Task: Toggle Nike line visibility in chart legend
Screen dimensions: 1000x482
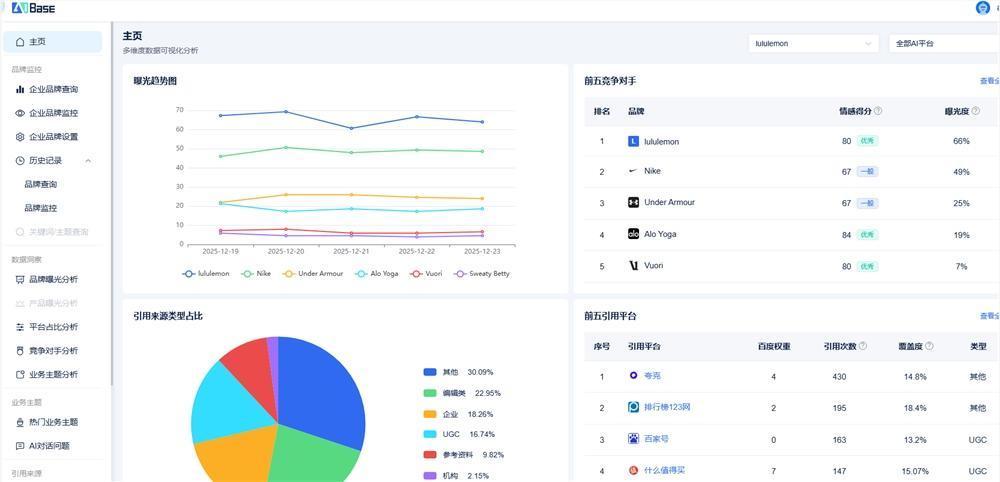Action: [x=256, y=273]
